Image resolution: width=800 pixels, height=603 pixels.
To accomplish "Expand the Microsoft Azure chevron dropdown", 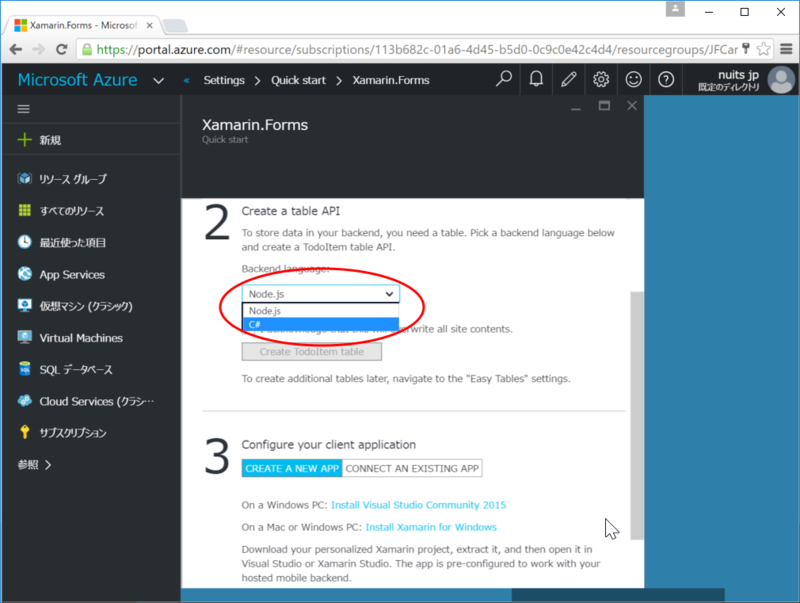I will [x=159, y=81].
